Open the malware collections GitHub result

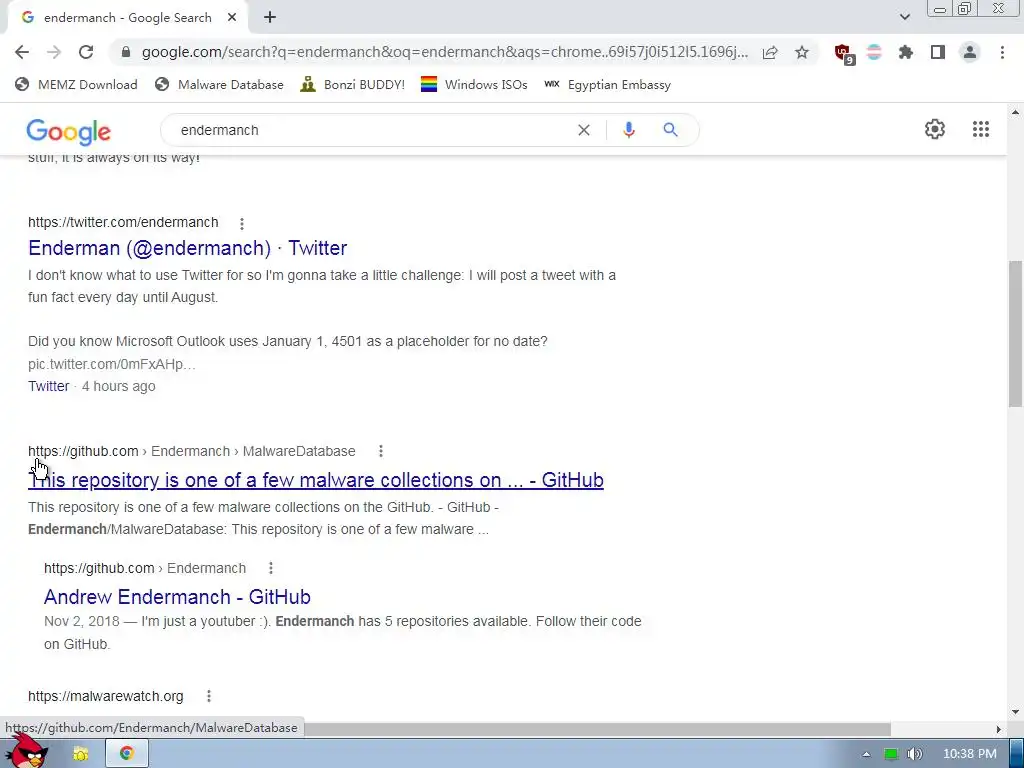tap(315, 480)
